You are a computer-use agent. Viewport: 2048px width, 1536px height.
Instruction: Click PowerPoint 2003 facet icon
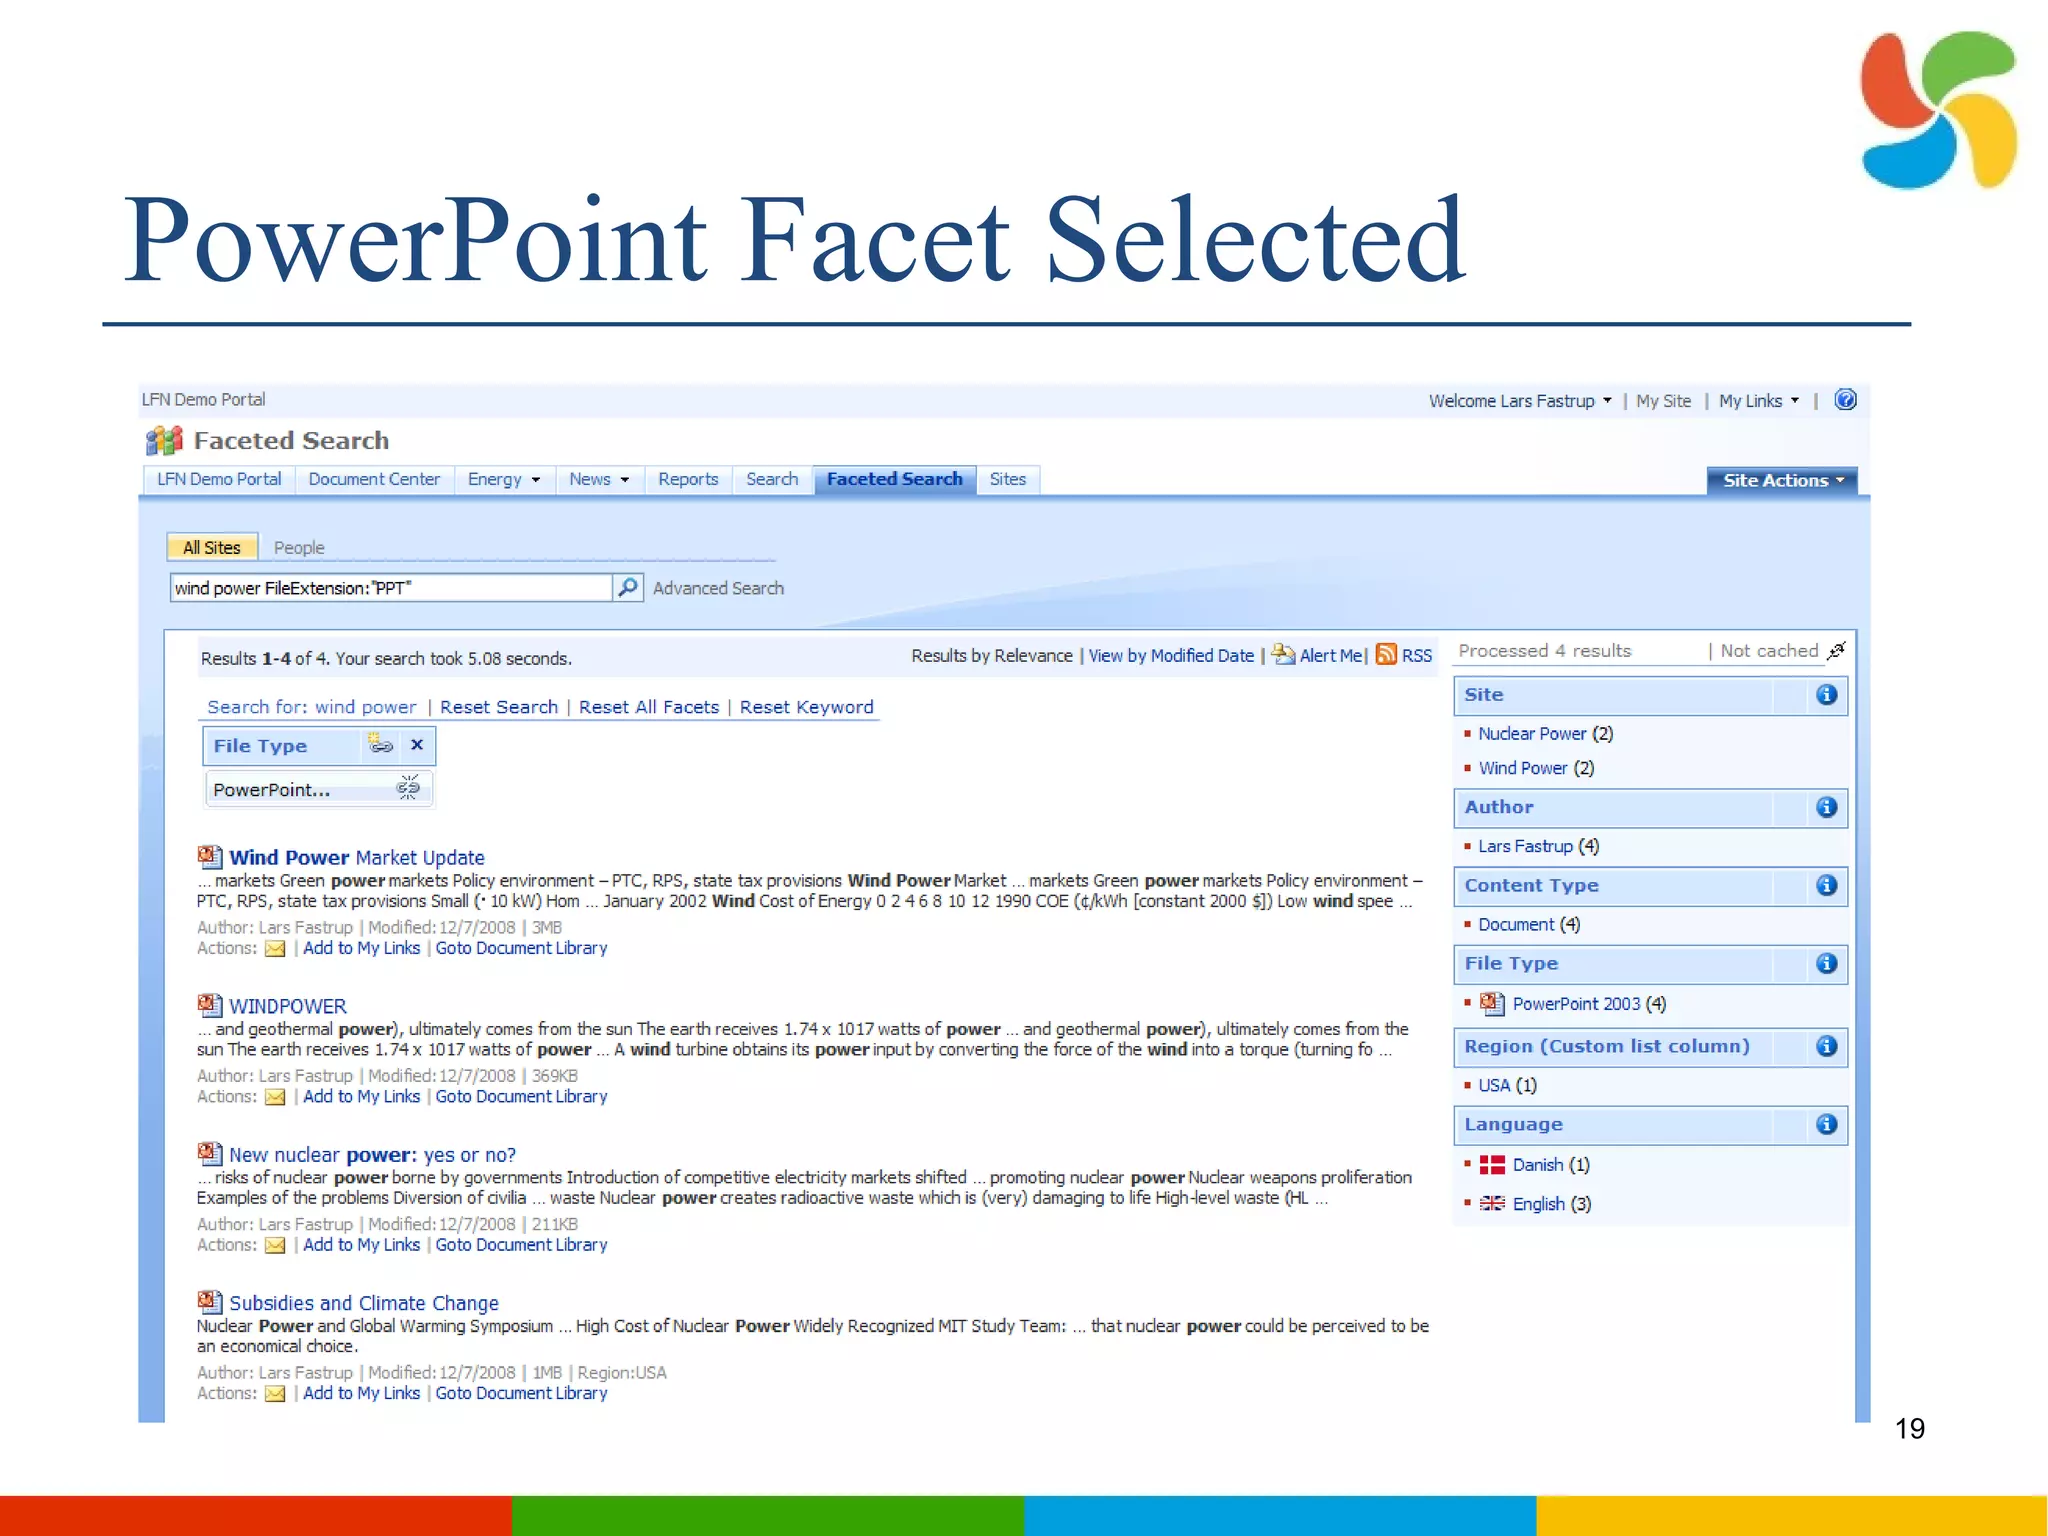point(1492,1003)
